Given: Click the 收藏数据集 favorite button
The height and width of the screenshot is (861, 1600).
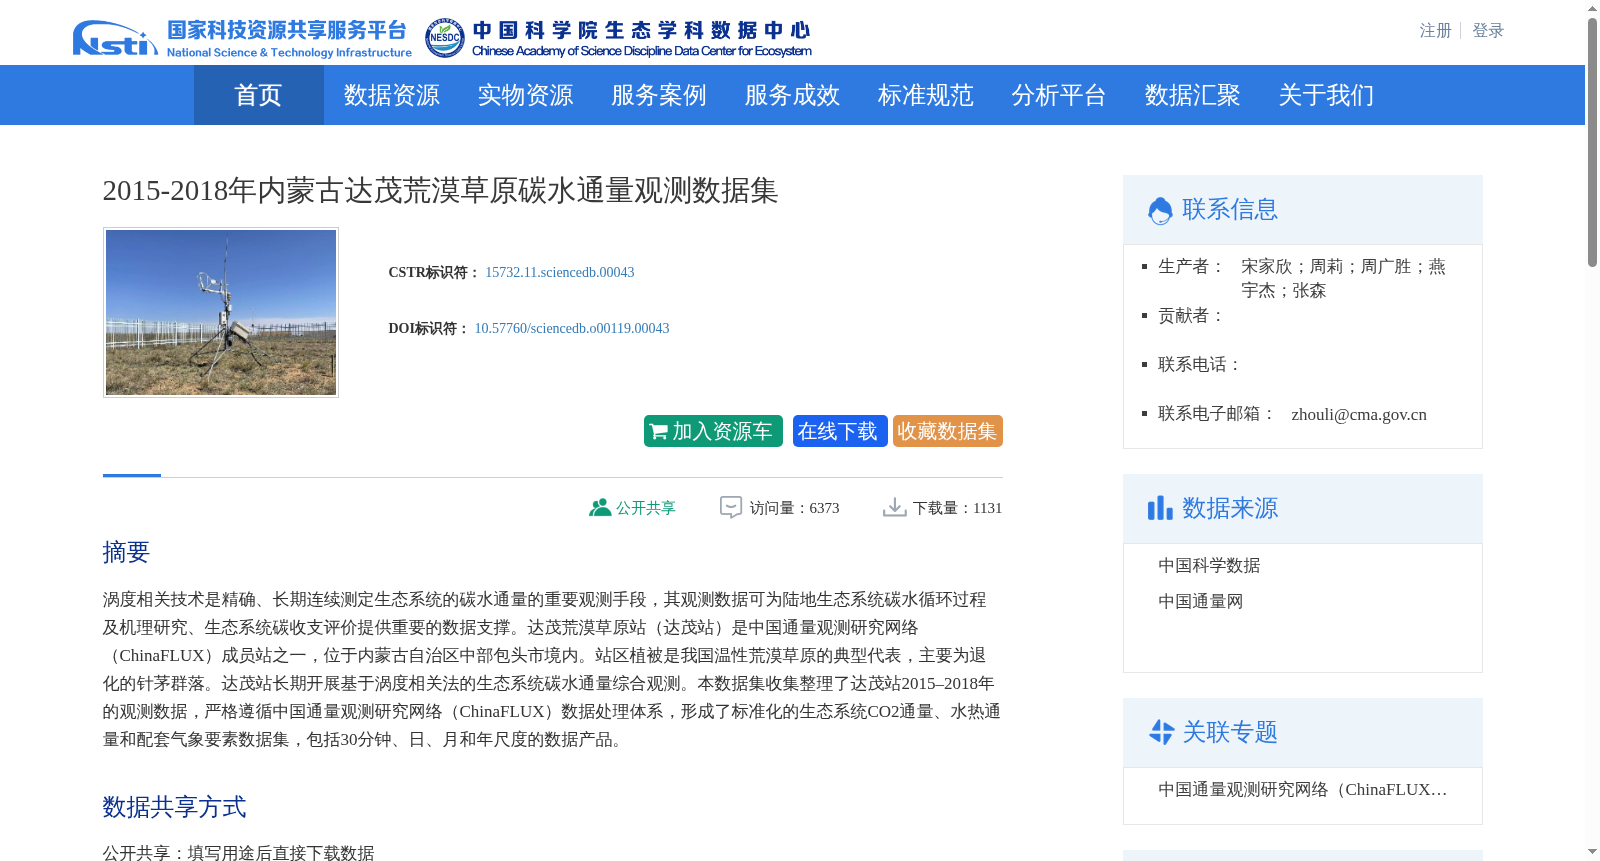Looking at the screenshot, I should [x=948, y=431].
